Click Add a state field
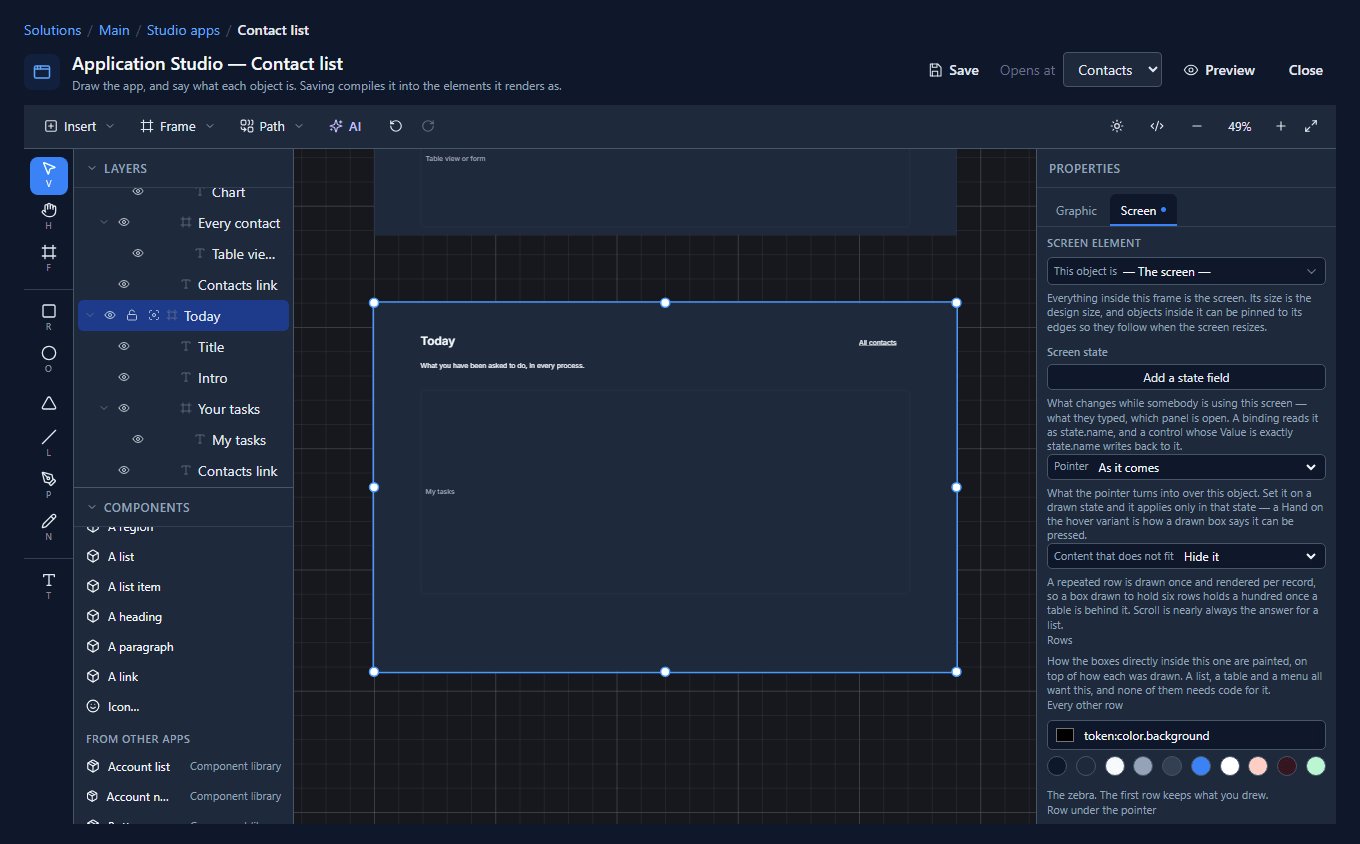This screenshot has height=844, width=1360. tap(1186, 378)
